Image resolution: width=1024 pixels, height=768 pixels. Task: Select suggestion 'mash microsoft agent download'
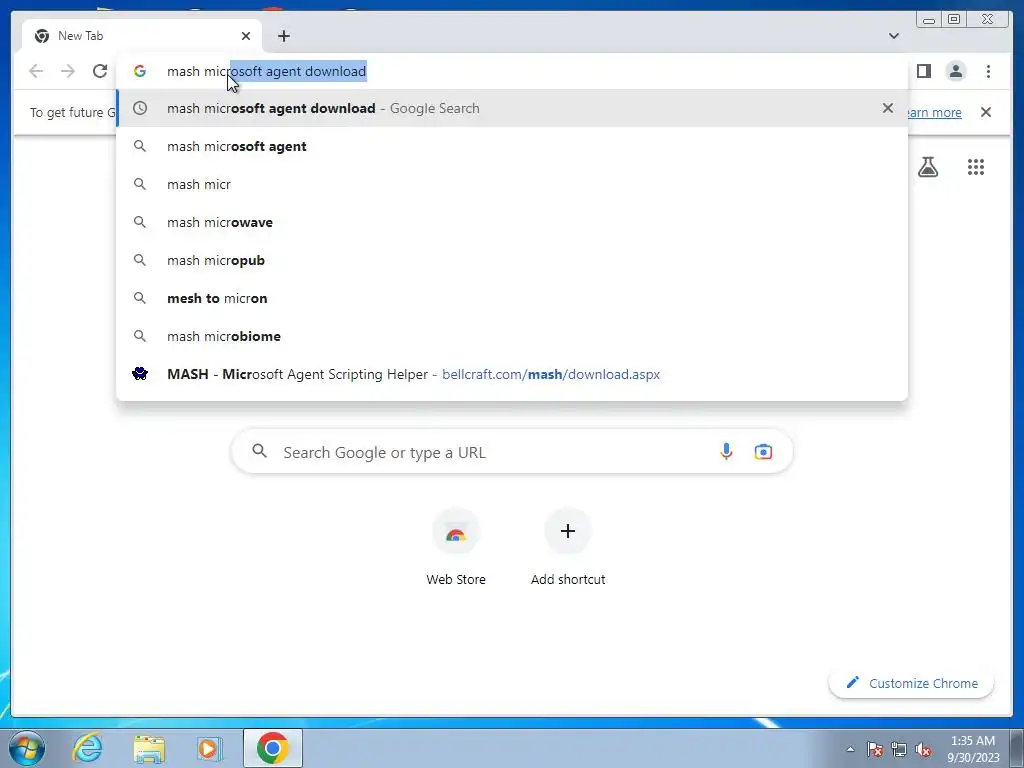coord(512,108)
